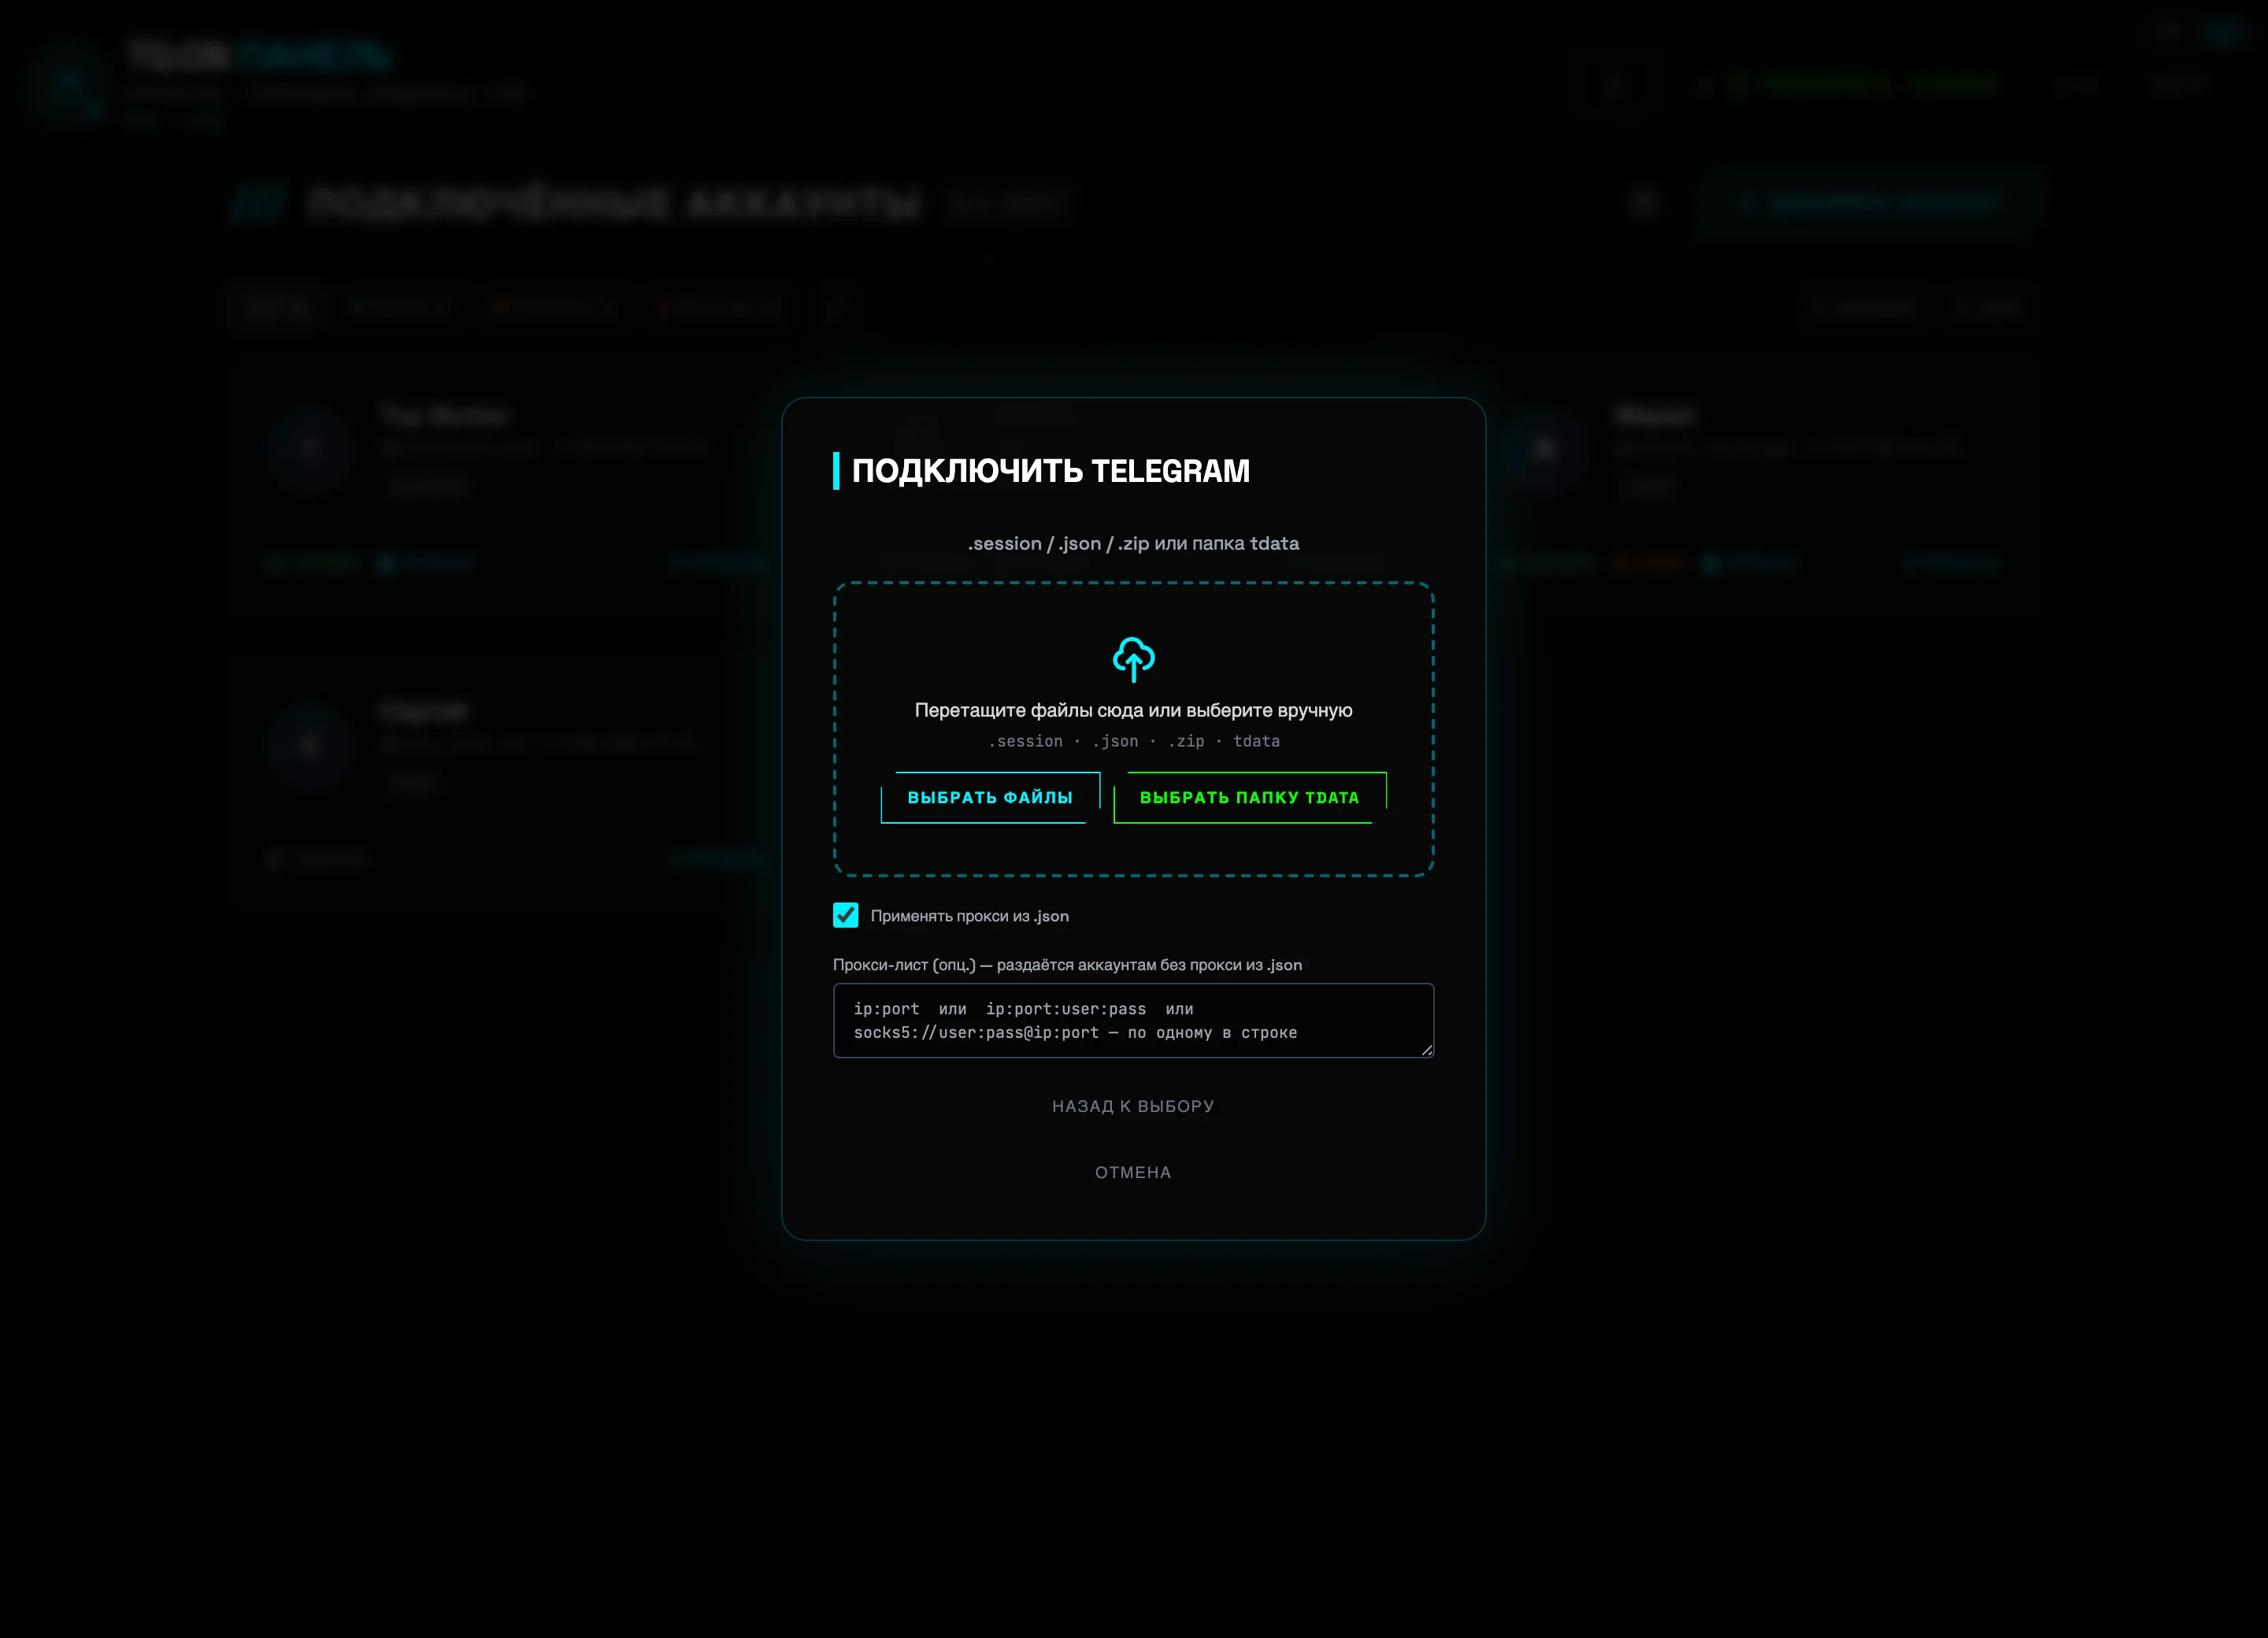Screen dimensions: 2268x1638
Task: Focus the proxy list text area
Action: coord(1133,1020)
